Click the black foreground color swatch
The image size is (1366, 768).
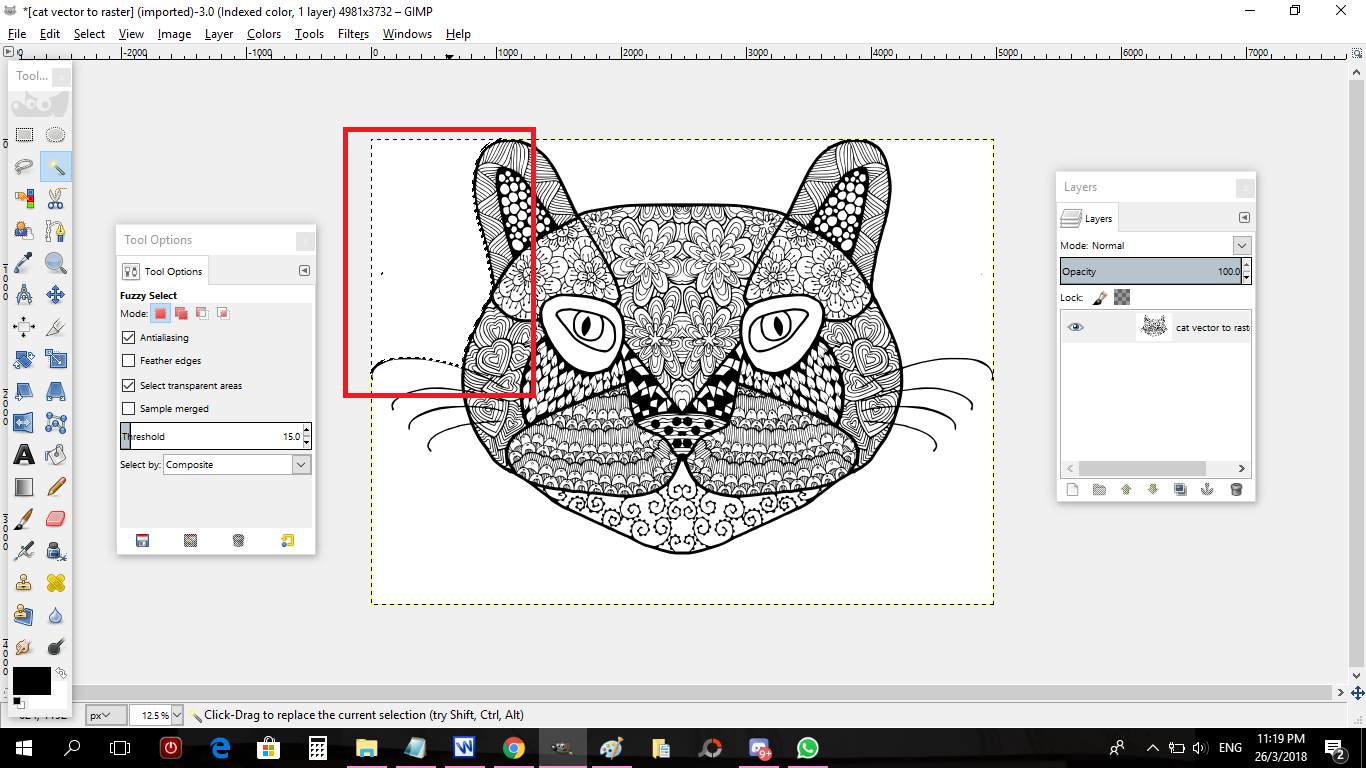(31, 681)
